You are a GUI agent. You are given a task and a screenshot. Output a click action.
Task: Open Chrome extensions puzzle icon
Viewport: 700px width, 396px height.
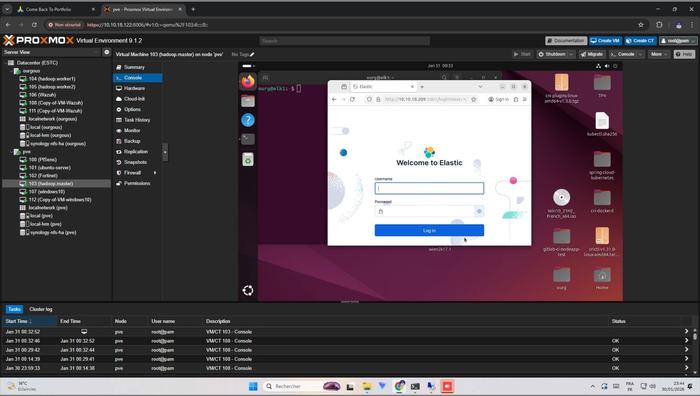[x=659, y=25]
